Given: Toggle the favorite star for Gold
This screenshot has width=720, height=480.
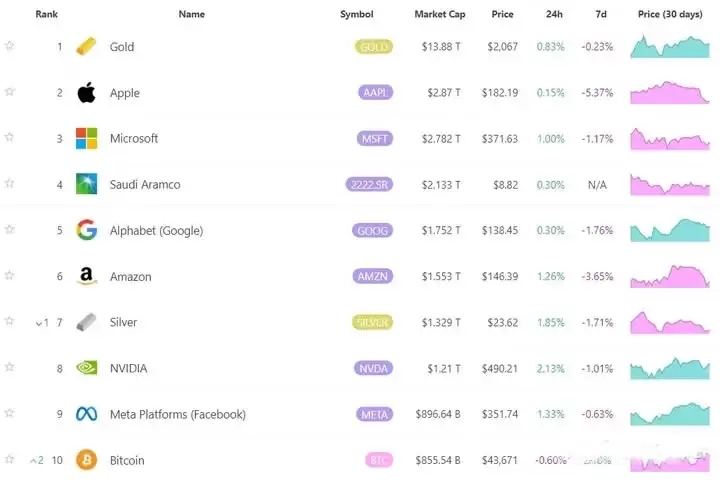Looking at the screenshot, I should [10, 46].
